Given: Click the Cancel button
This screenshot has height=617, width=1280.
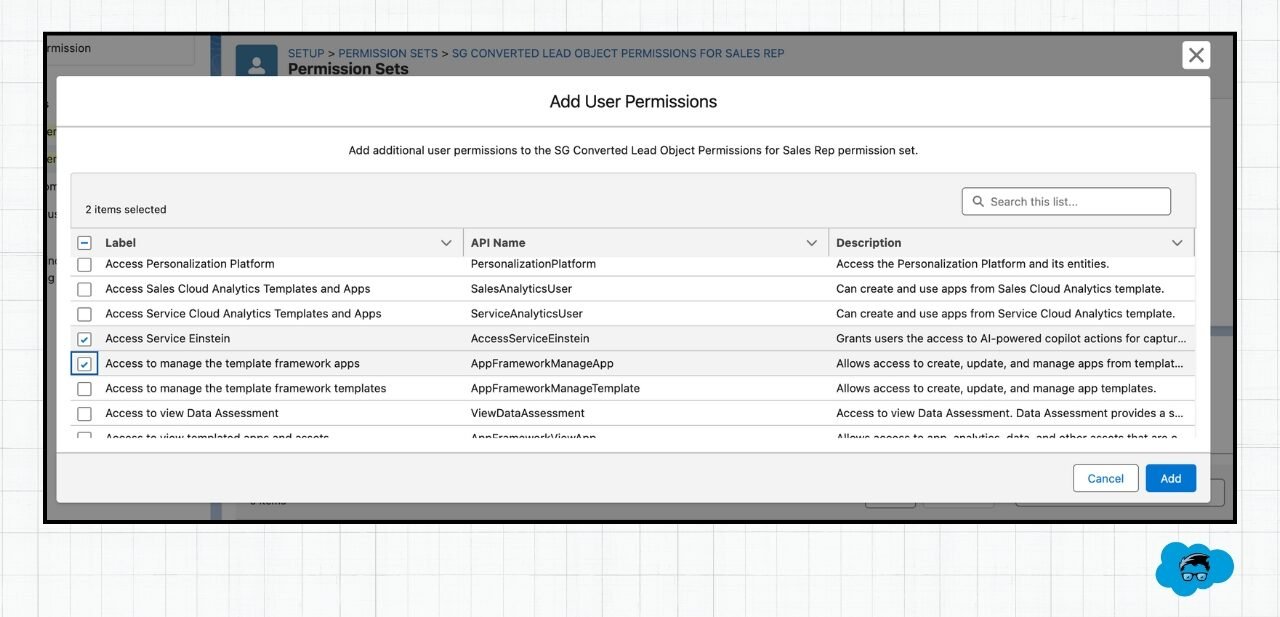Looking at the screenshot, I should [x=1106, y=478].
